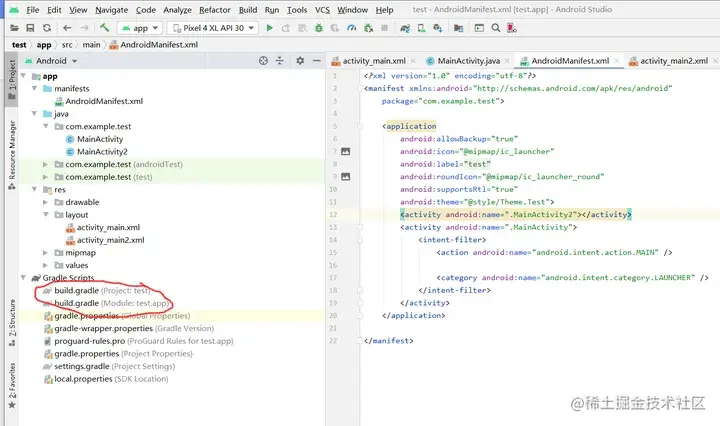
Task: Switch to the MainActivity.java editor tab
Action: (x=468, y=61)
